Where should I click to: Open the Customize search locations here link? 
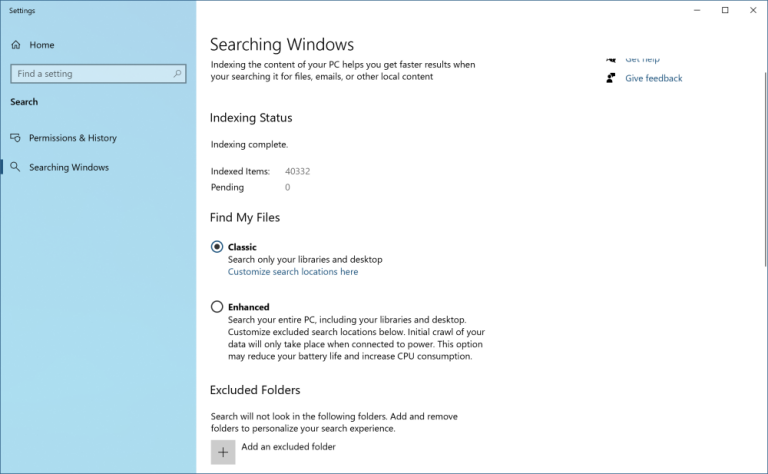292,272
